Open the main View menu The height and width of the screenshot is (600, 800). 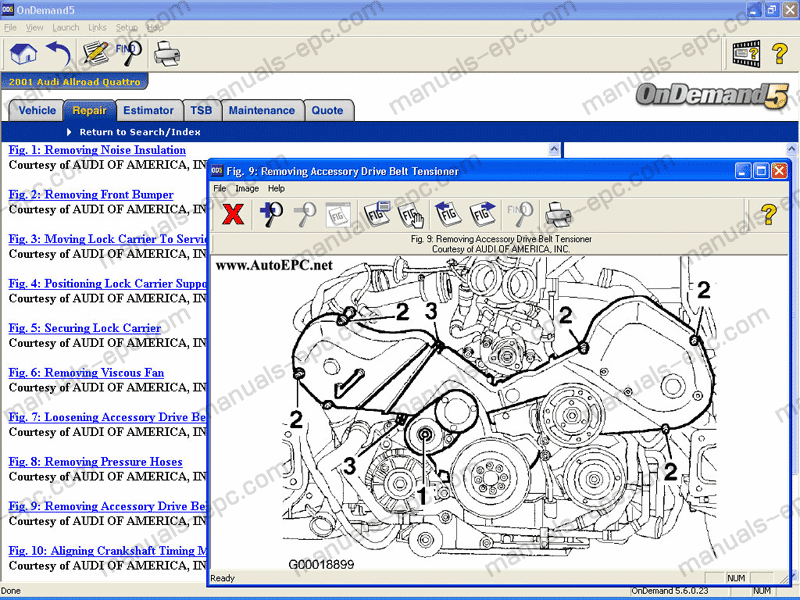click(35, 28)
